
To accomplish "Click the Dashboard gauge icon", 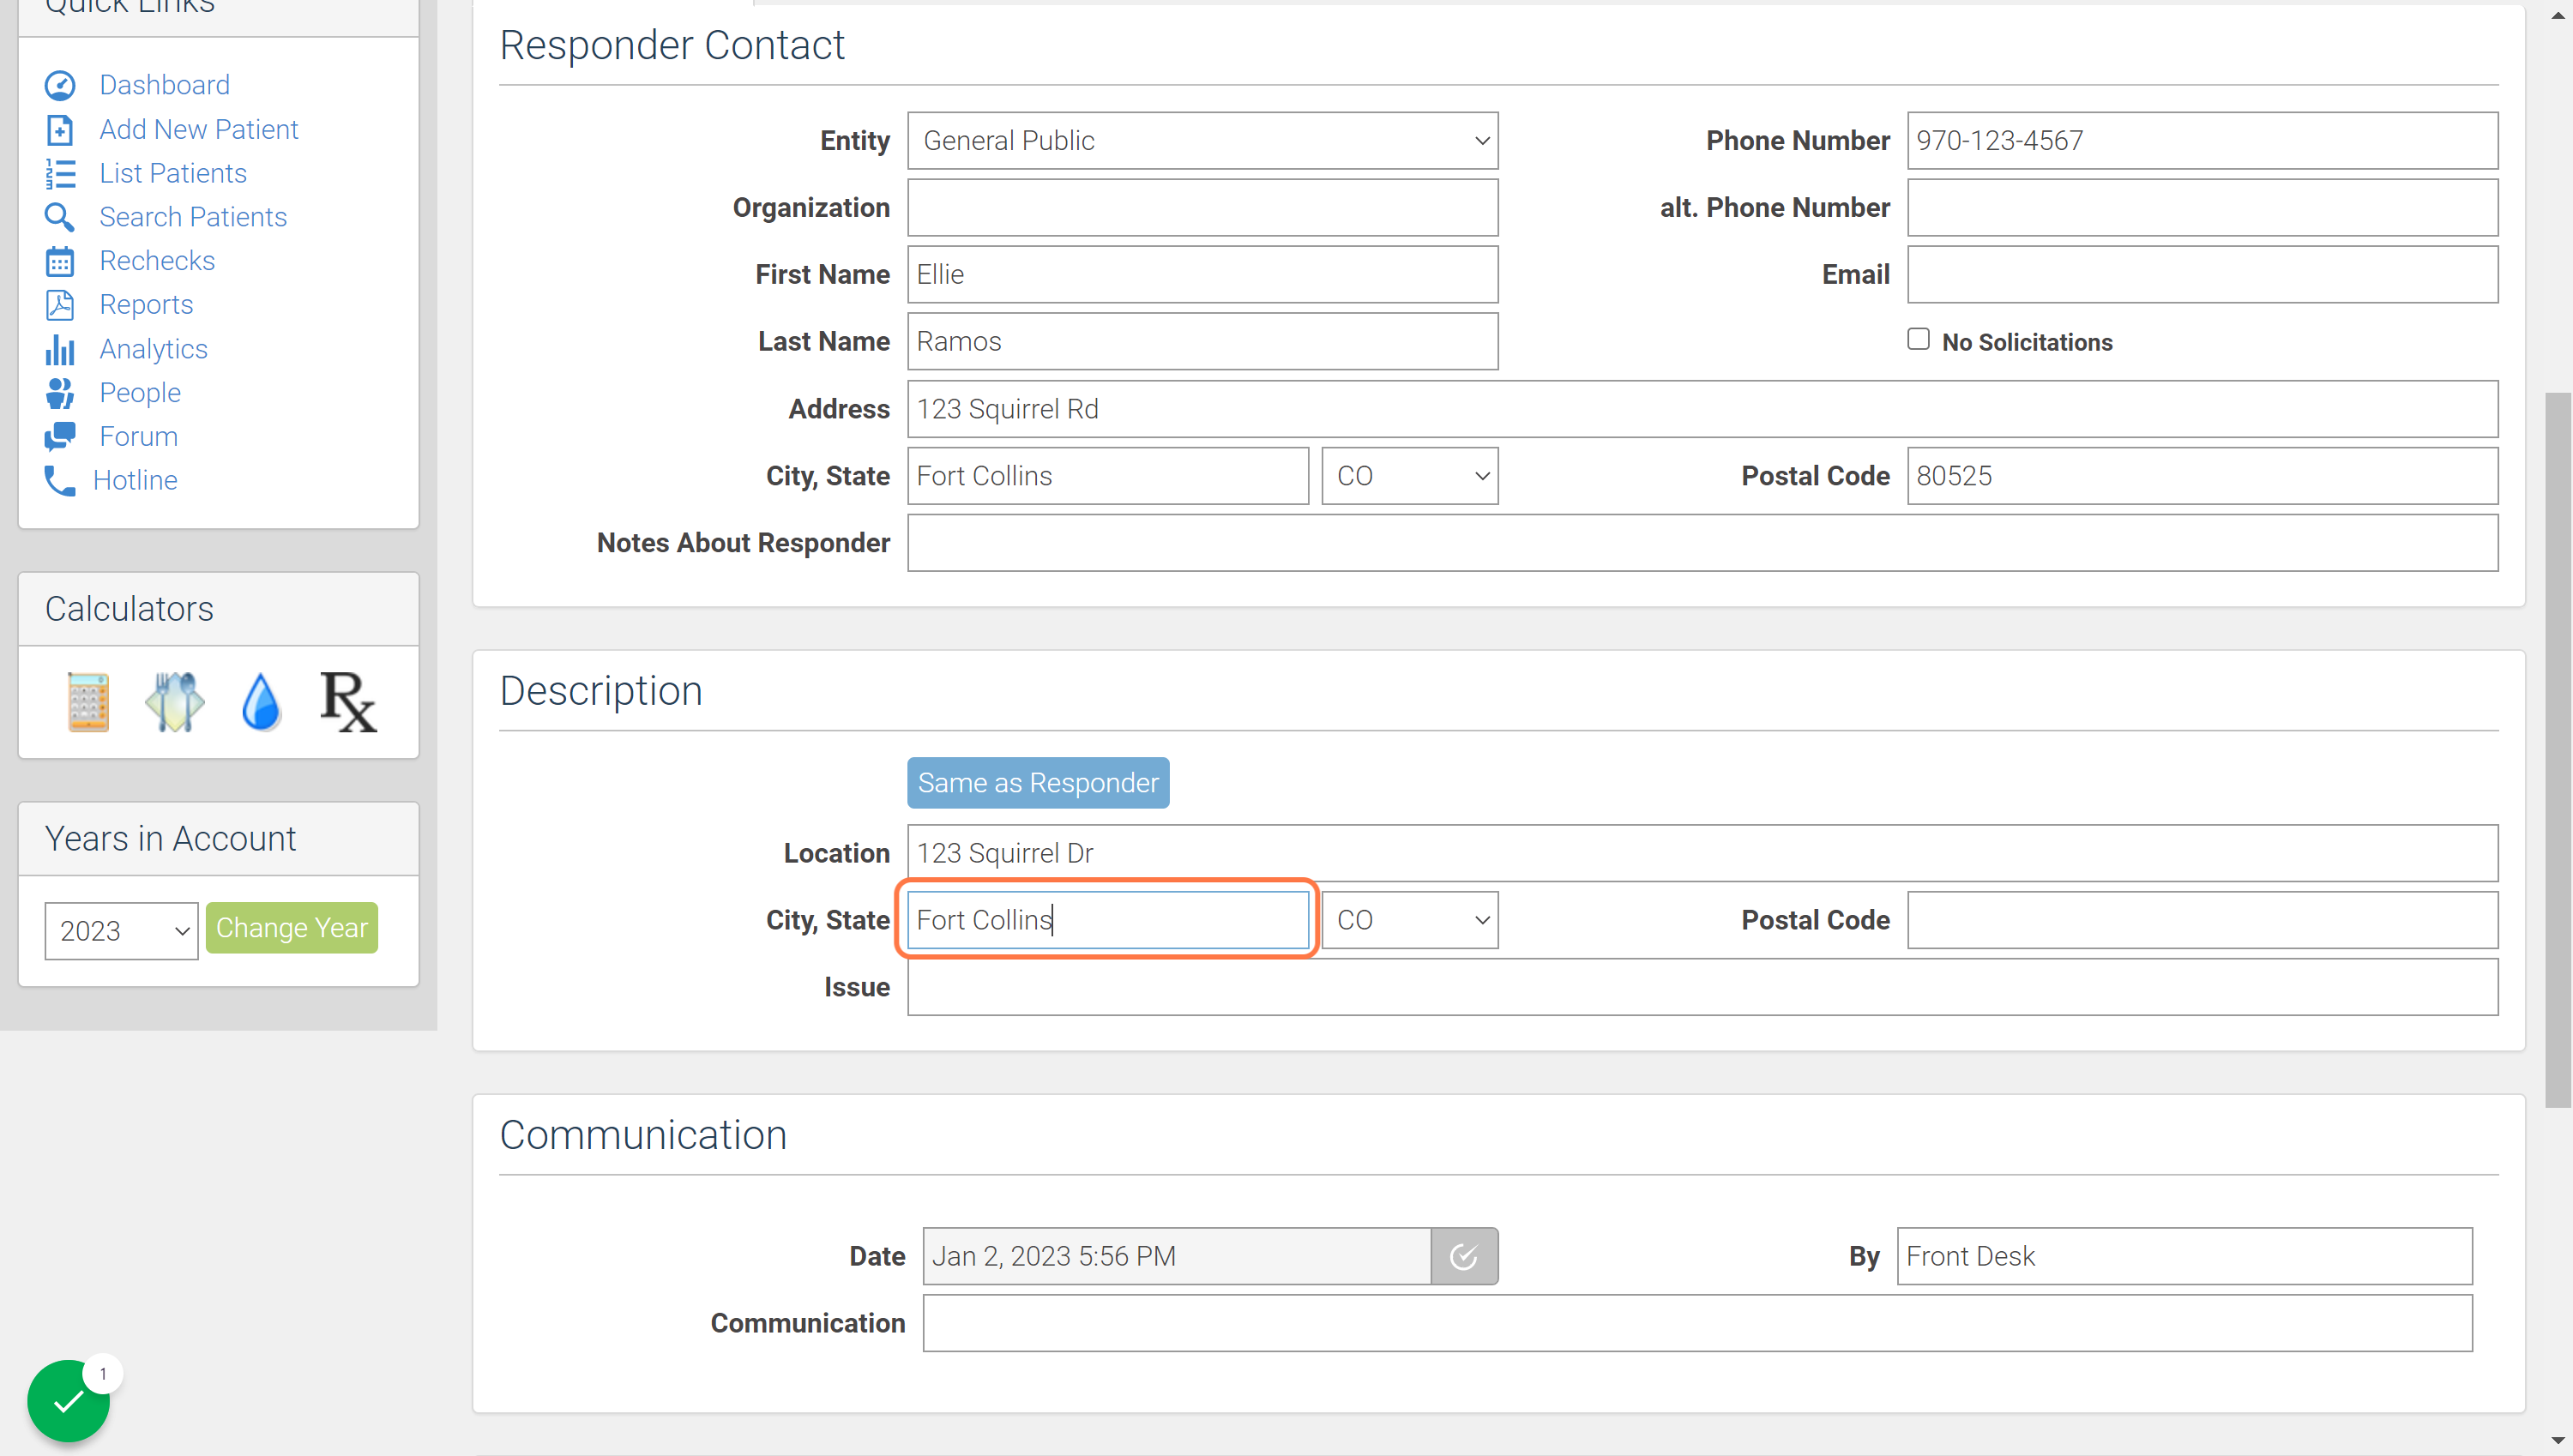I will [60, 86].
